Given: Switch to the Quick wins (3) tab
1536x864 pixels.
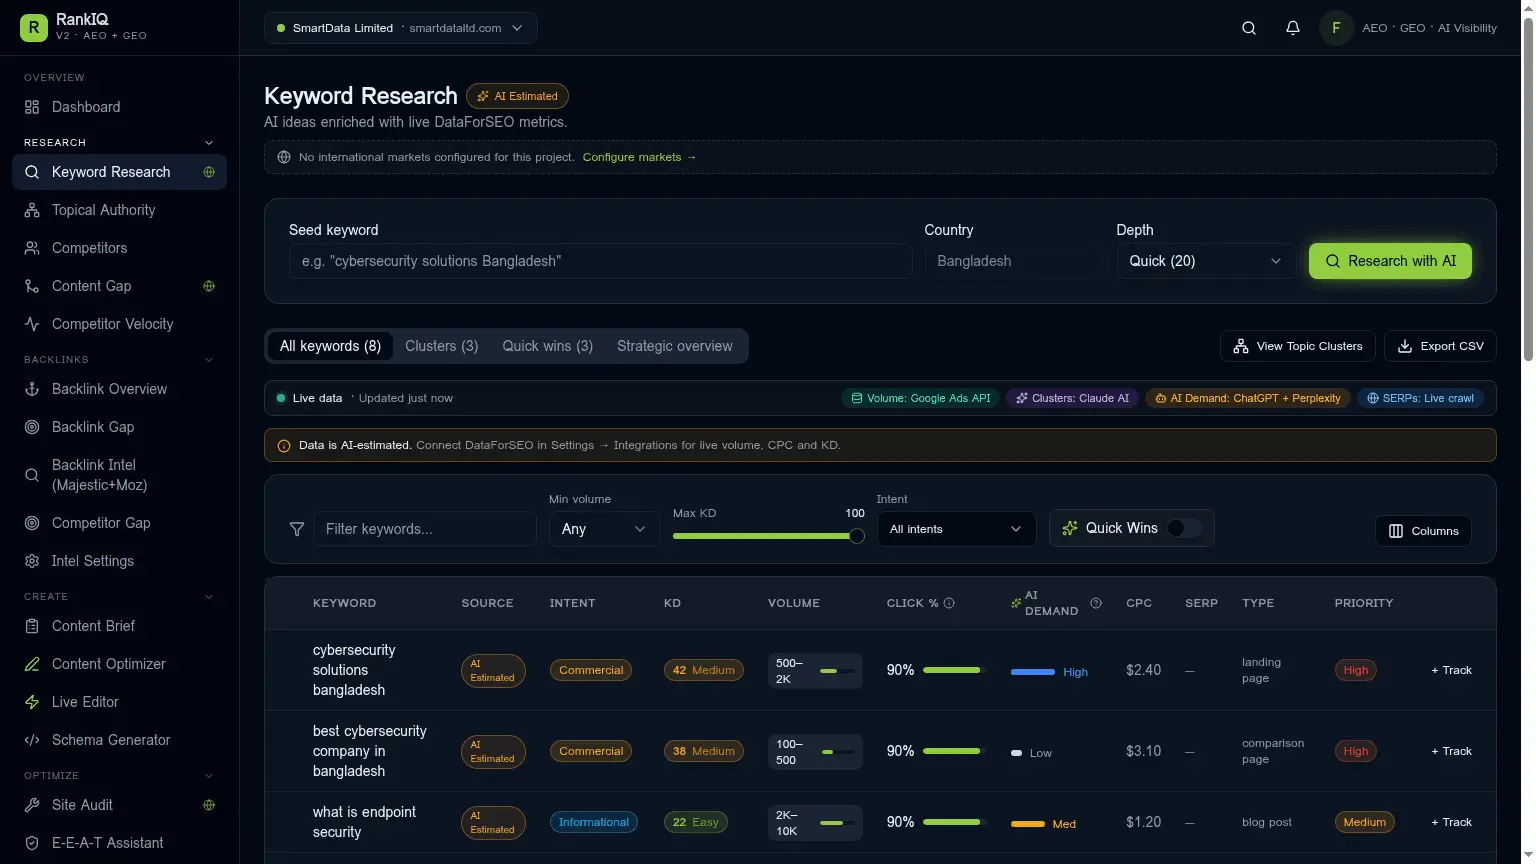Looking at the screenshot, I should tap(547, 346).
